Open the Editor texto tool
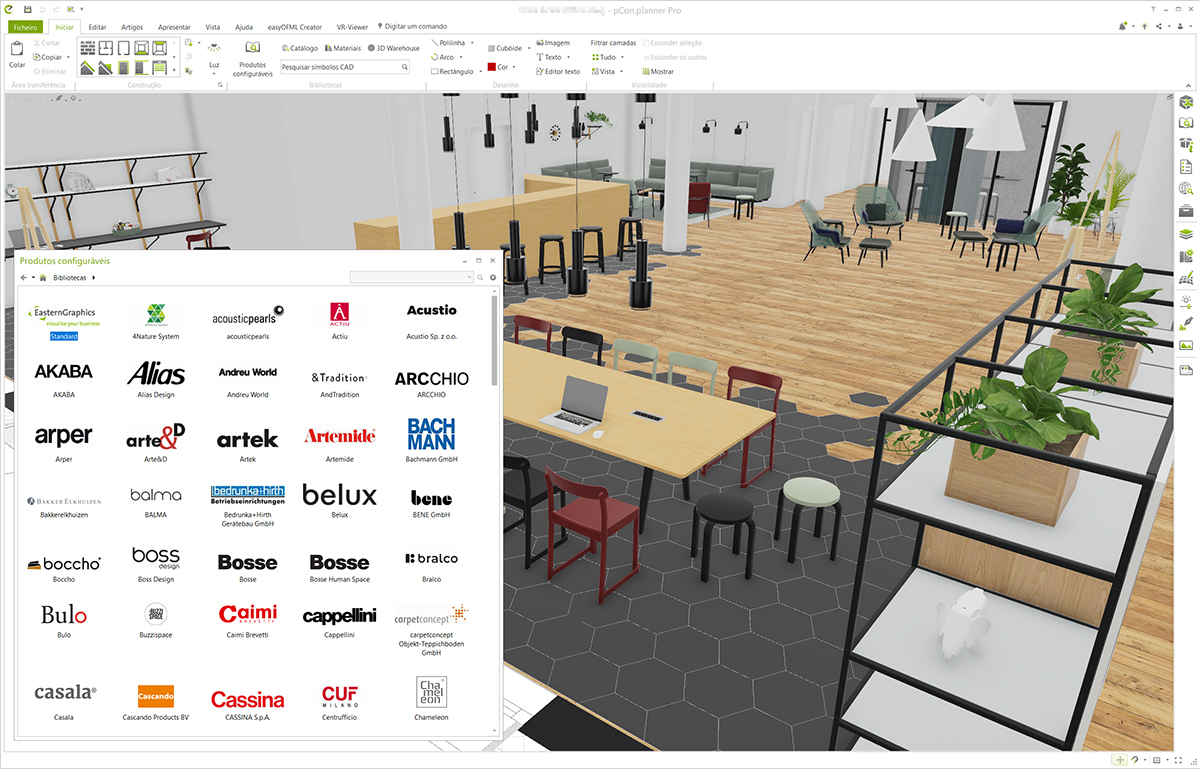 point(558,71)
